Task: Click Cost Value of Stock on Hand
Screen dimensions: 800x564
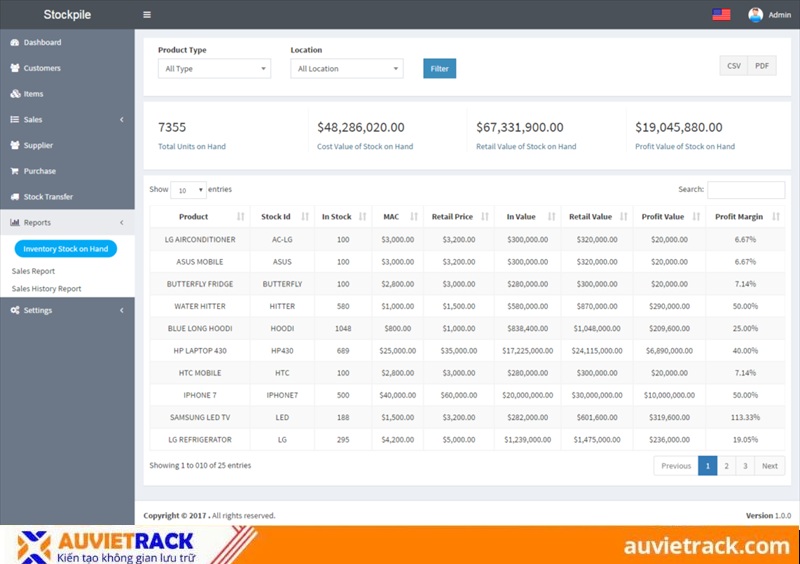Action: pos(365,146)
